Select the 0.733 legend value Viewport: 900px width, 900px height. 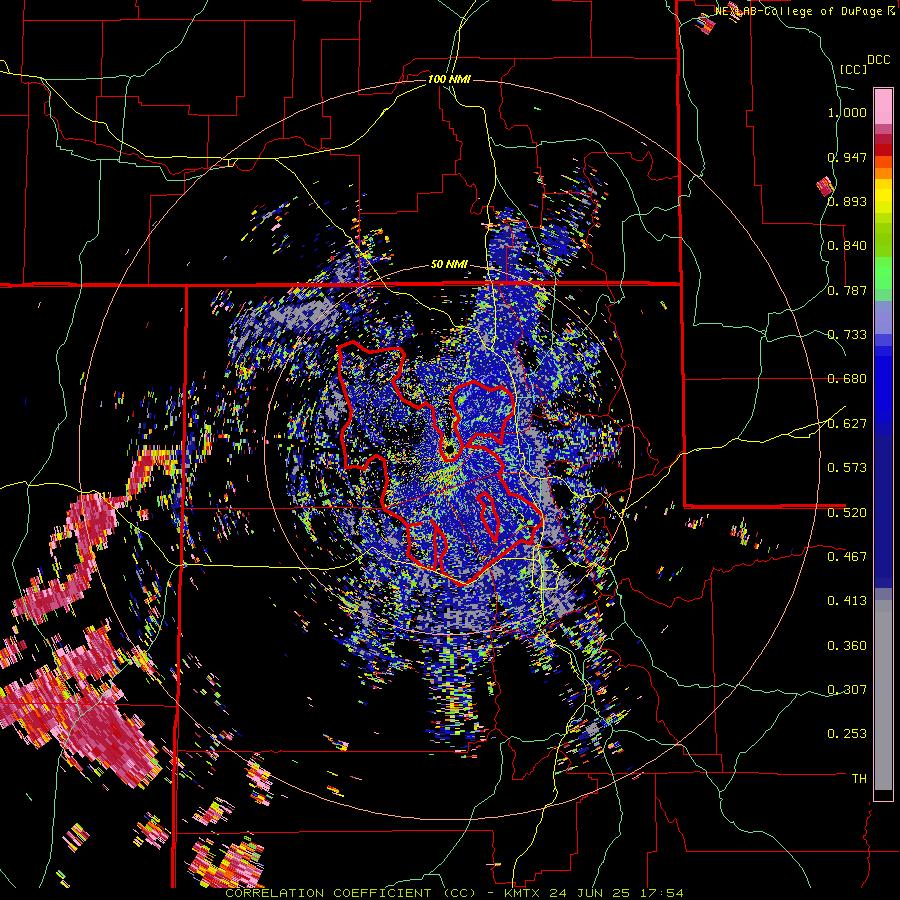coord(847,335)
